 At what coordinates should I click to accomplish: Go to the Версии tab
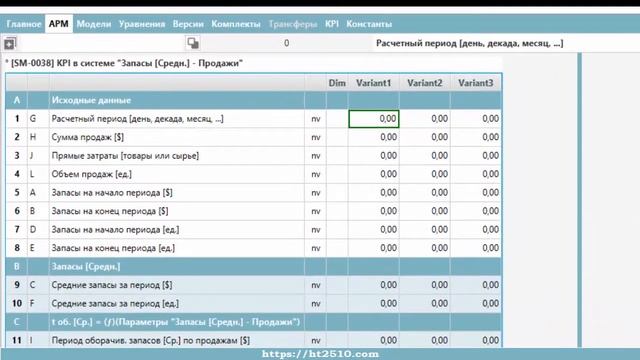pos(188,24)
